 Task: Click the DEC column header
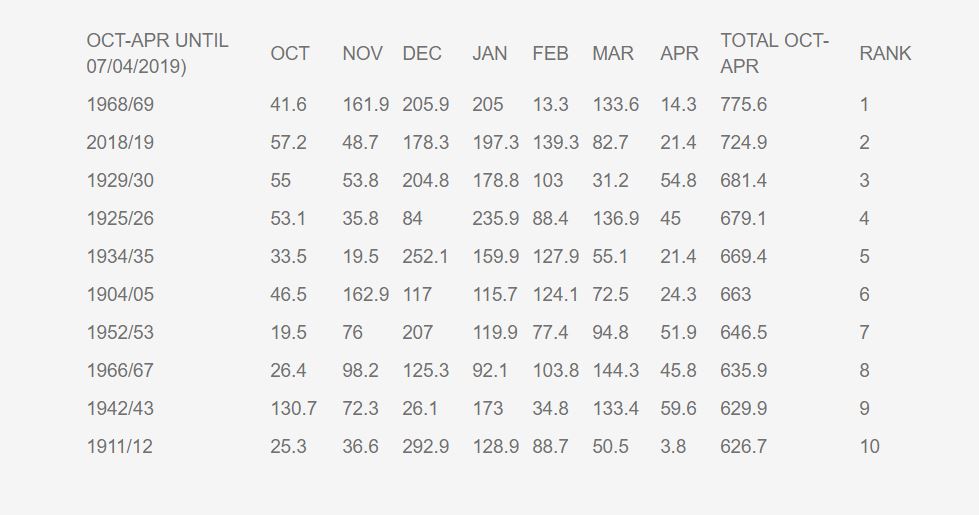pos(422,54)
